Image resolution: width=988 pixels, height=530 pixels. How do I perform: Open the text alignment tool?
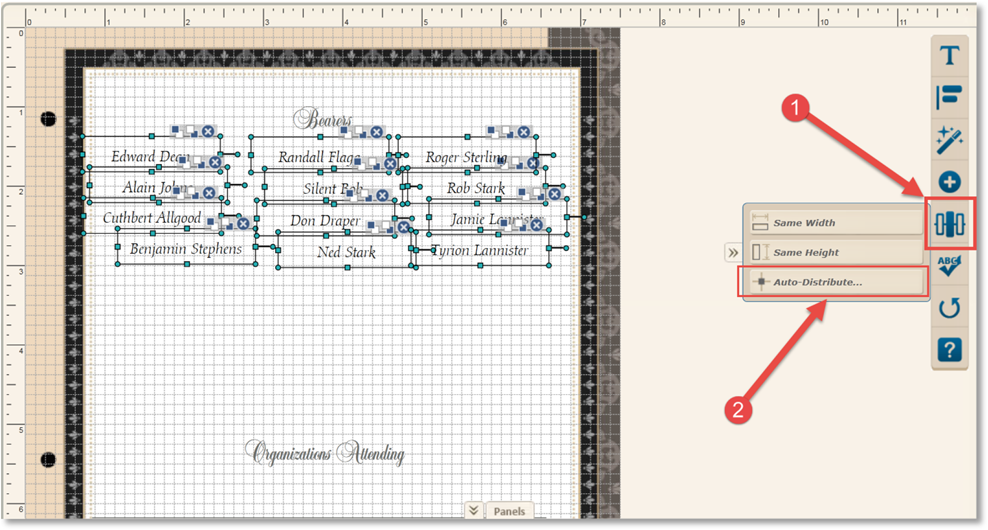coord(950,98)
